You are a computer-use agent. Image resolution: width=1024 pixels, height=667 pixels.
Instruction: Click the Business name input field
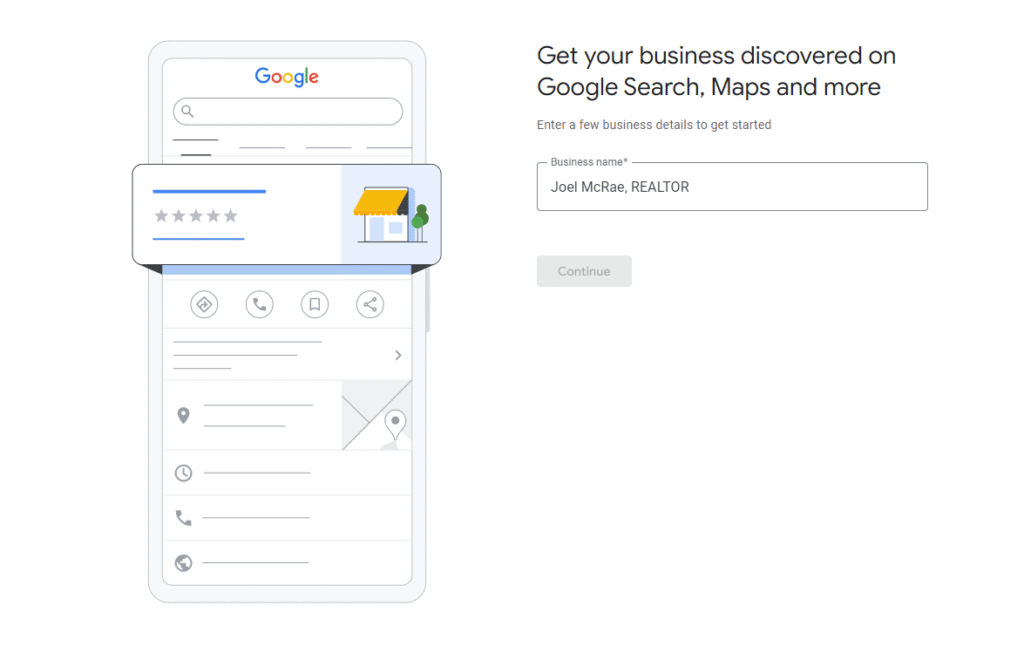tap(731, 187)
